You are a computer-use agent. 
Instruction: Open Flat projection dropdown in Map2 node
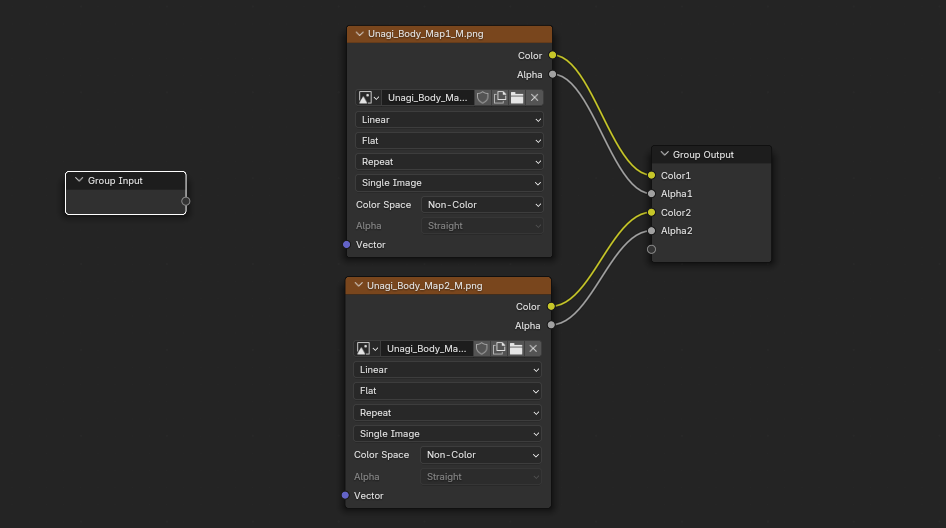pyautogui.click(x=448, y=391)
